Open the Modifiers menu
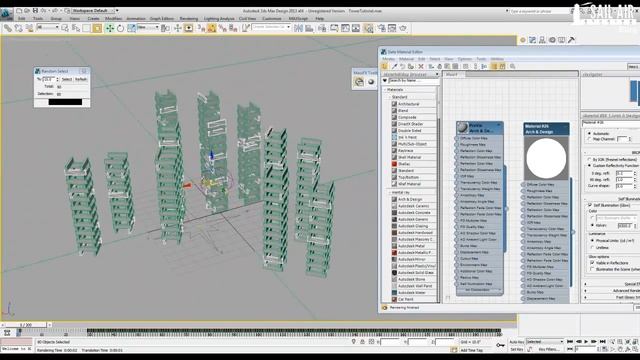 pyautogui.click(x=114, y=19)
